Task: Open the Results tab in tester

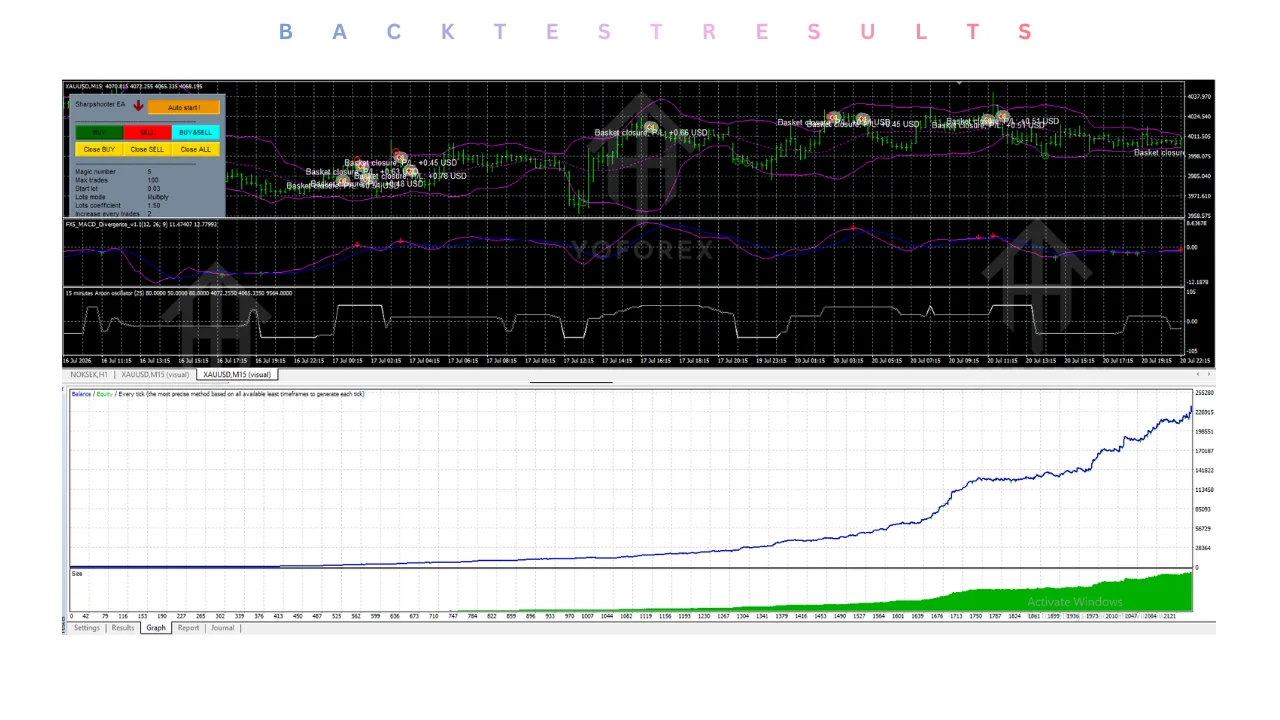Action: pyautogui.click(x=123, y=628)
